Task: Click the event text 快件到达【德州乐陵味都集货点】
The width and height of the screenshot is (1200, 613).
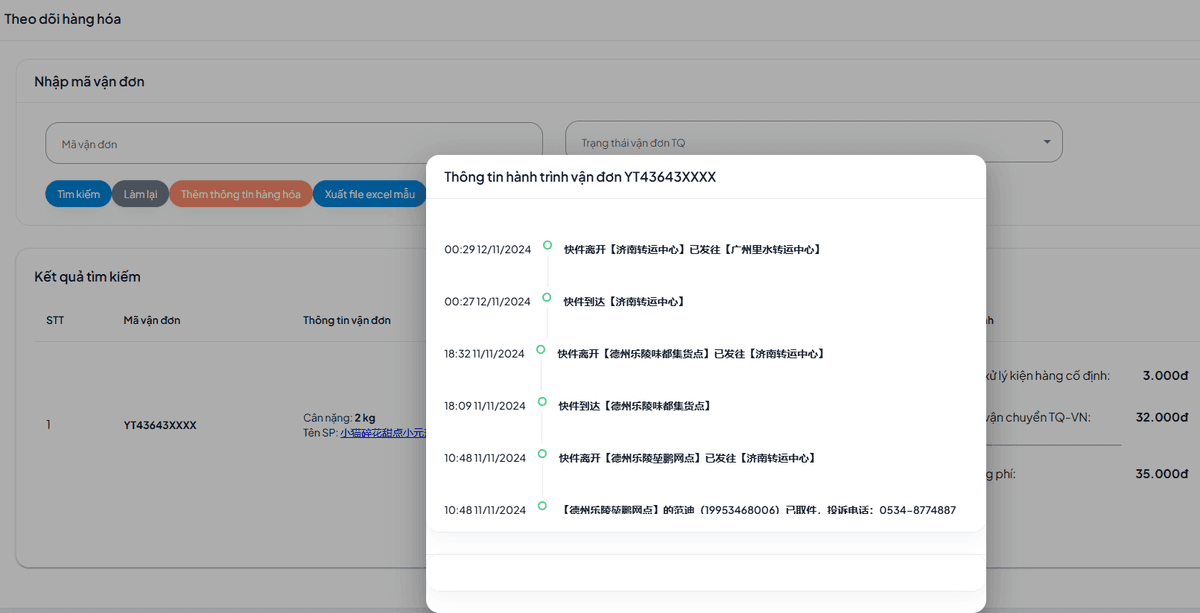Action: 634,406
